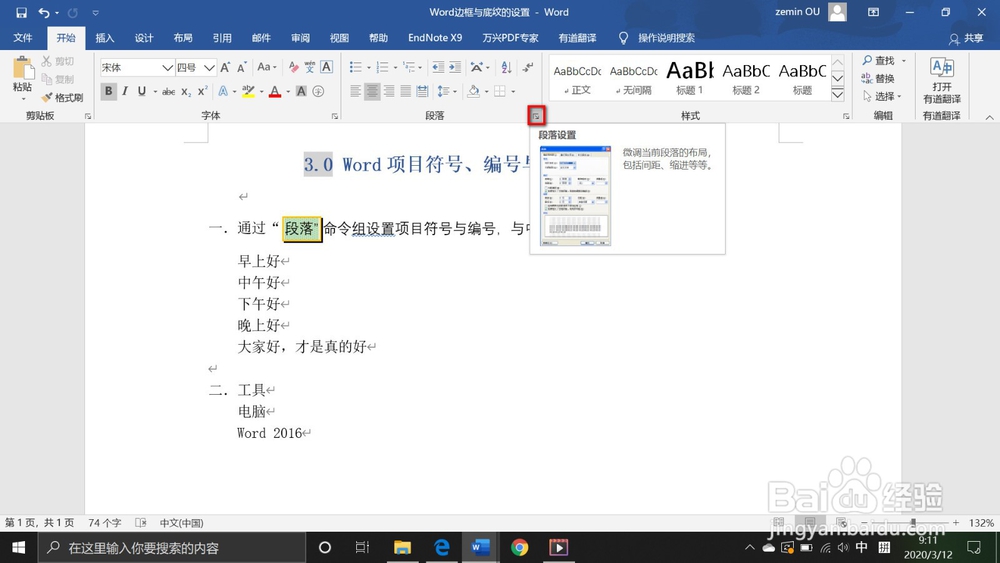Viewport: 1000px width, 563px height.
Task: Increase paragraph indent
Action: 455,67
